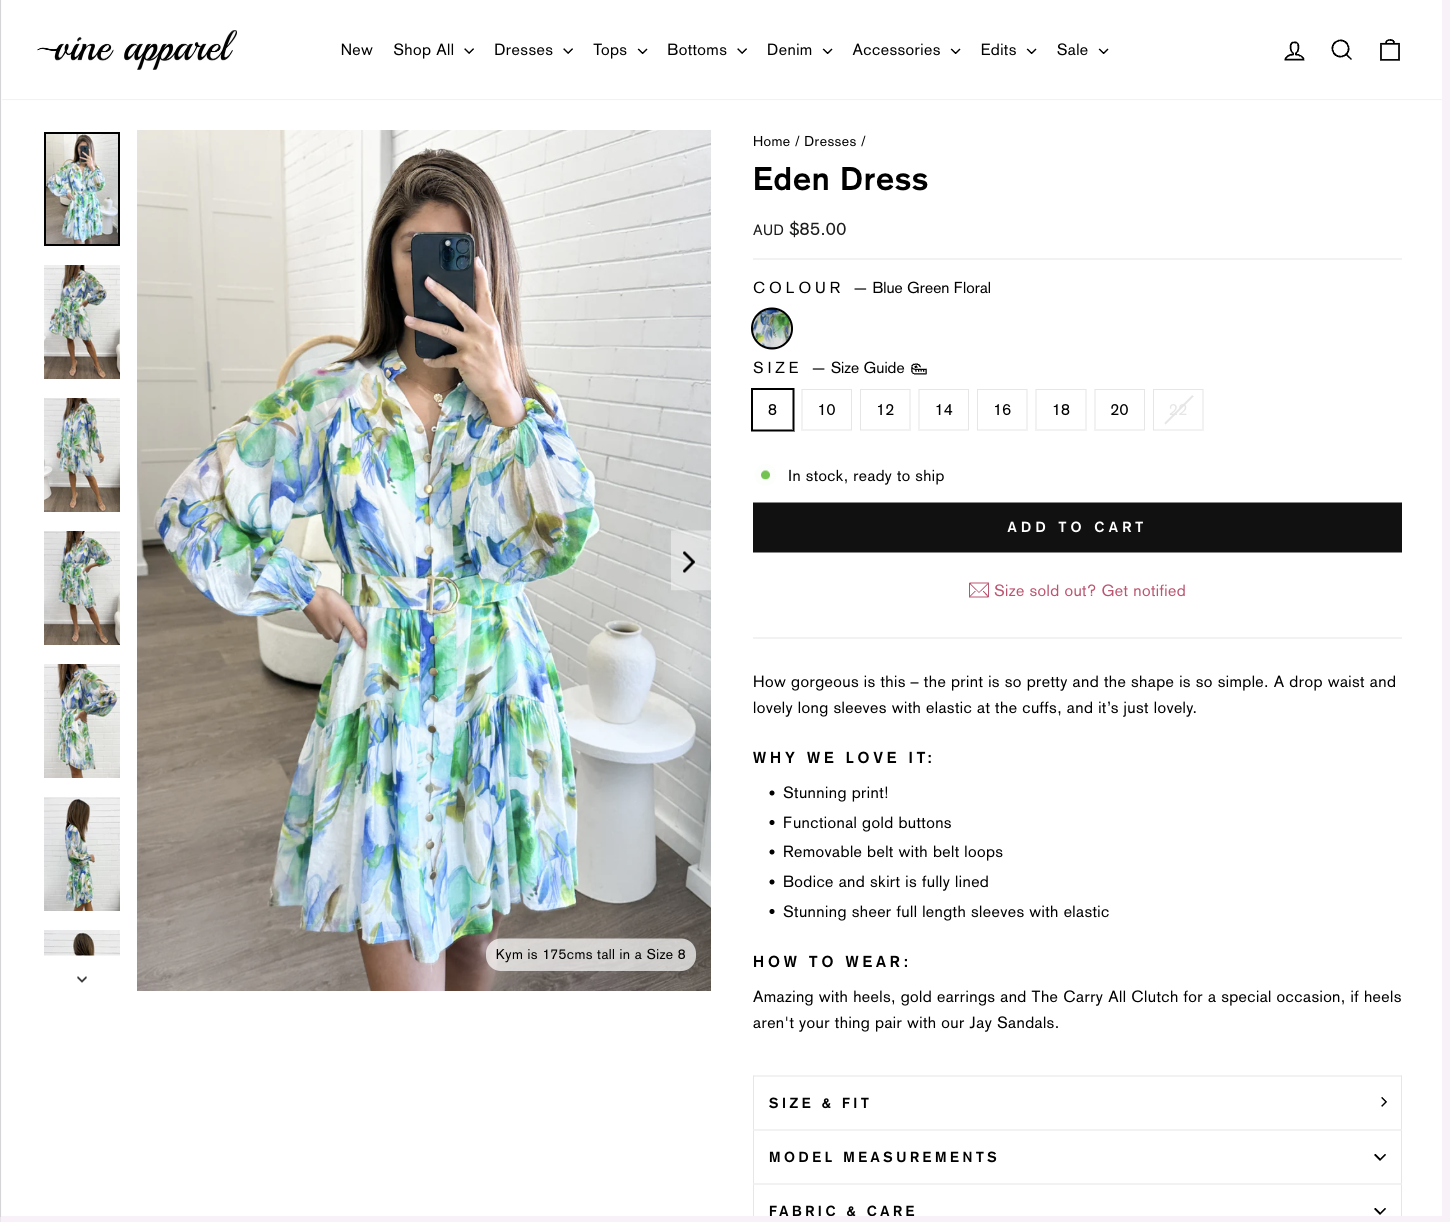Click the envelope notify icon
Image resolution: width=1450 pixels, height=1222 pixels.
pyautogui.click(x=978, y=591)
